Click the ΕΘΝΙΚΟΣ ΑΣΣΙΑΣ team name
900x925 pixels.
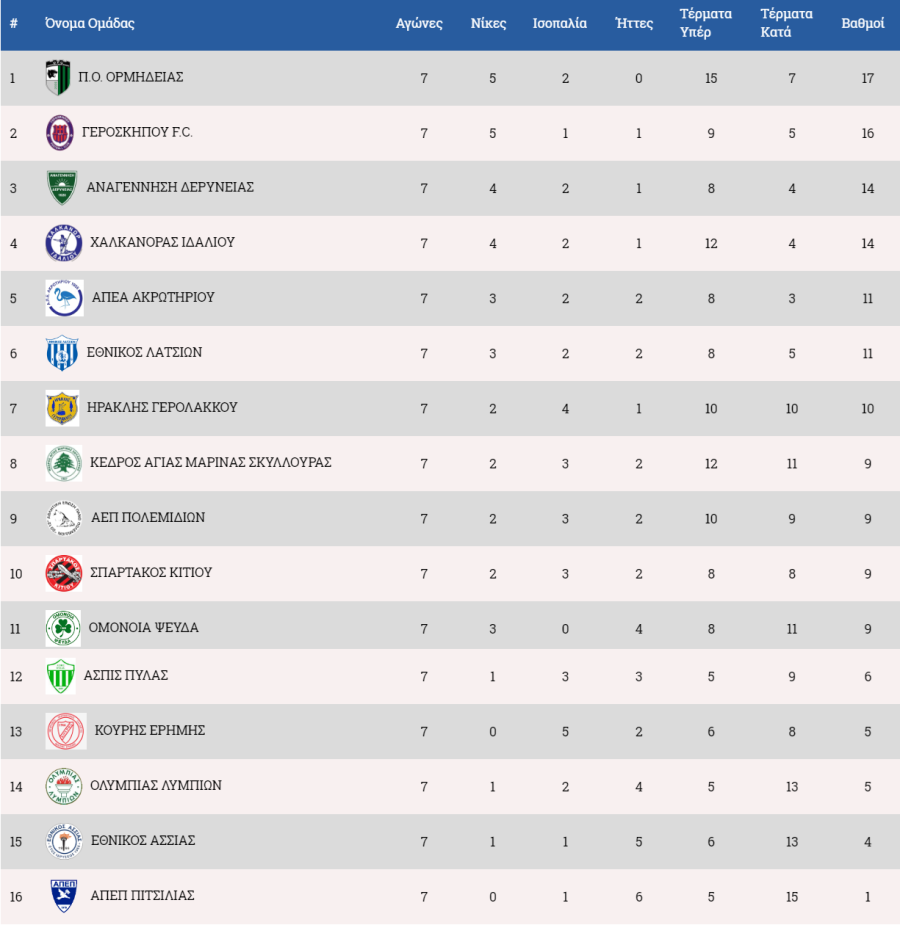(x=143, y=840)
